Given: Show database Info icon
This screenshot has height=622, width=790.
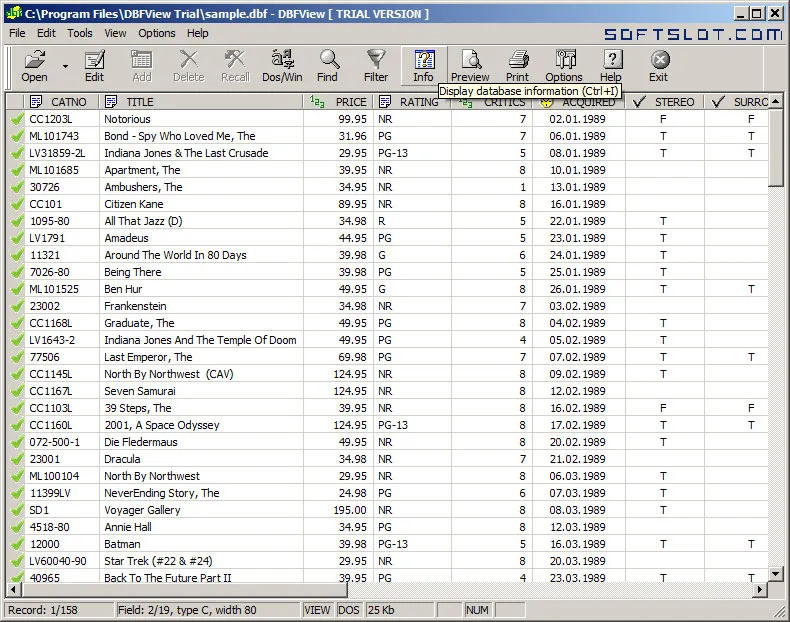Looking at the screenshot, I should click(424, 65).
